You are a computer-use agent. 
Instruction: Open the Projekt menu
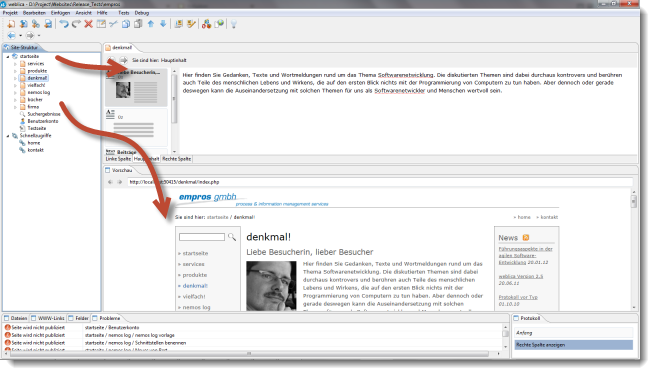tap(10, 13)
